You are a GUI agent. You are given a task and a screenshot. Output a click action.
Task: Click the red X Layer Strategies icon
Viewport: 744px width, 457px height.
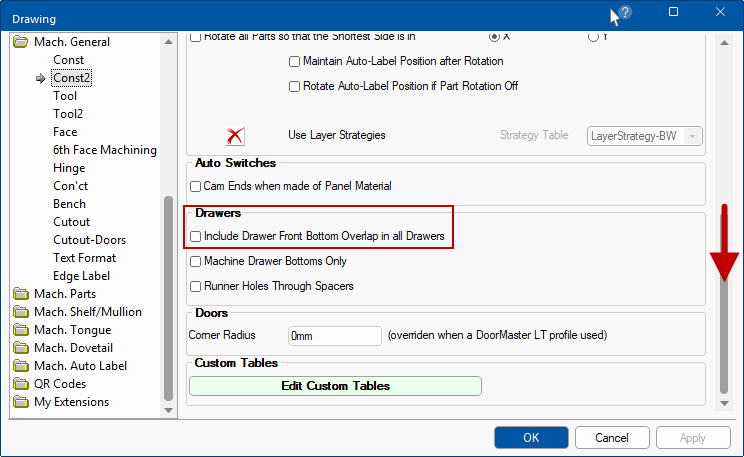(235, 136)
